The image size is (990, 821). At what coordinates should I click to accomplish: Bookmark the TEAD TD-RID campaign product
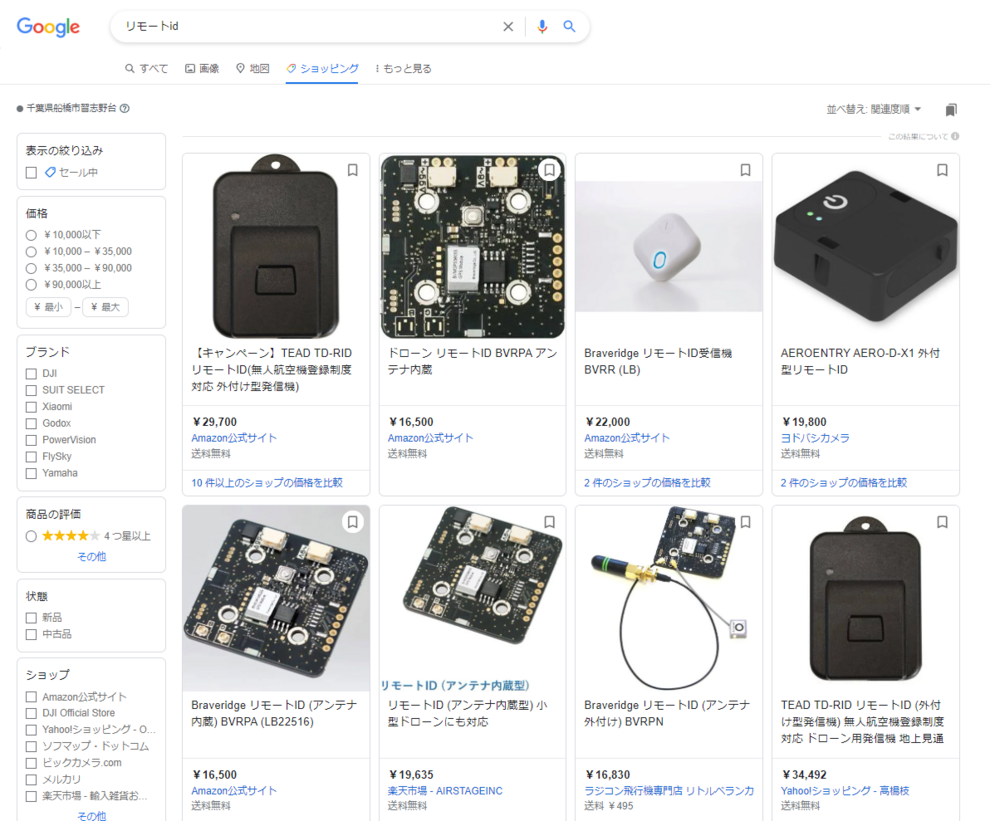point(353,170)
